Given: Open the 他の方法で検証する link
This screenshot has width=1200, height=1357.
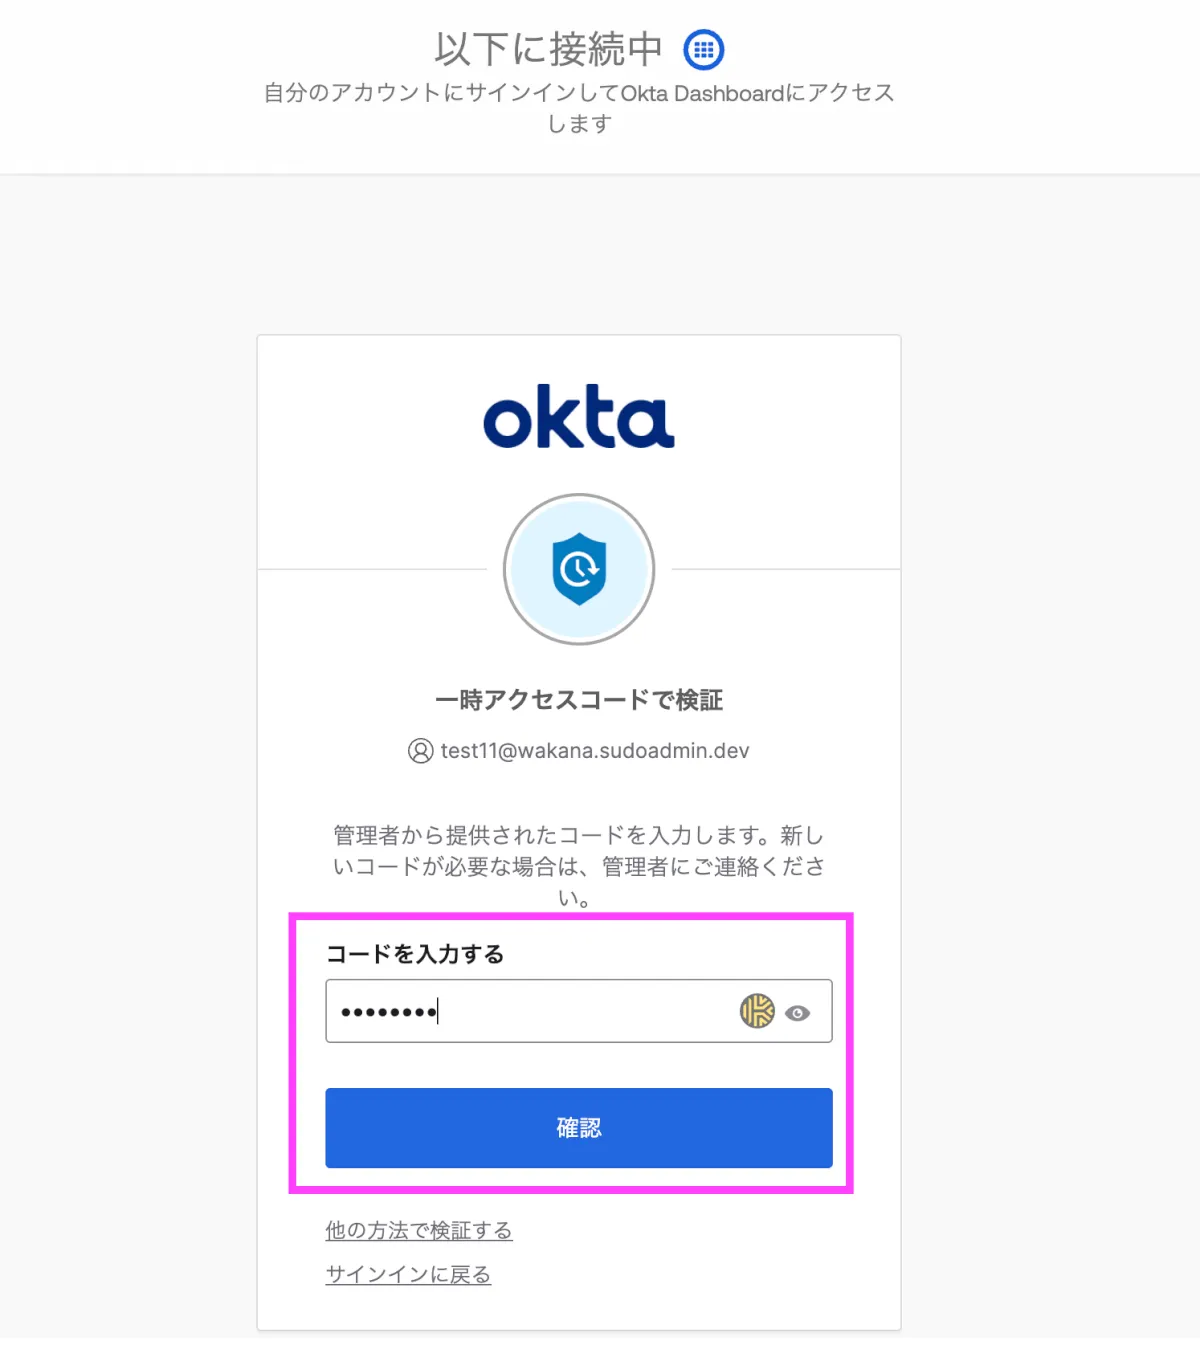Looking at the screenshot, I should pos(418,1230).
